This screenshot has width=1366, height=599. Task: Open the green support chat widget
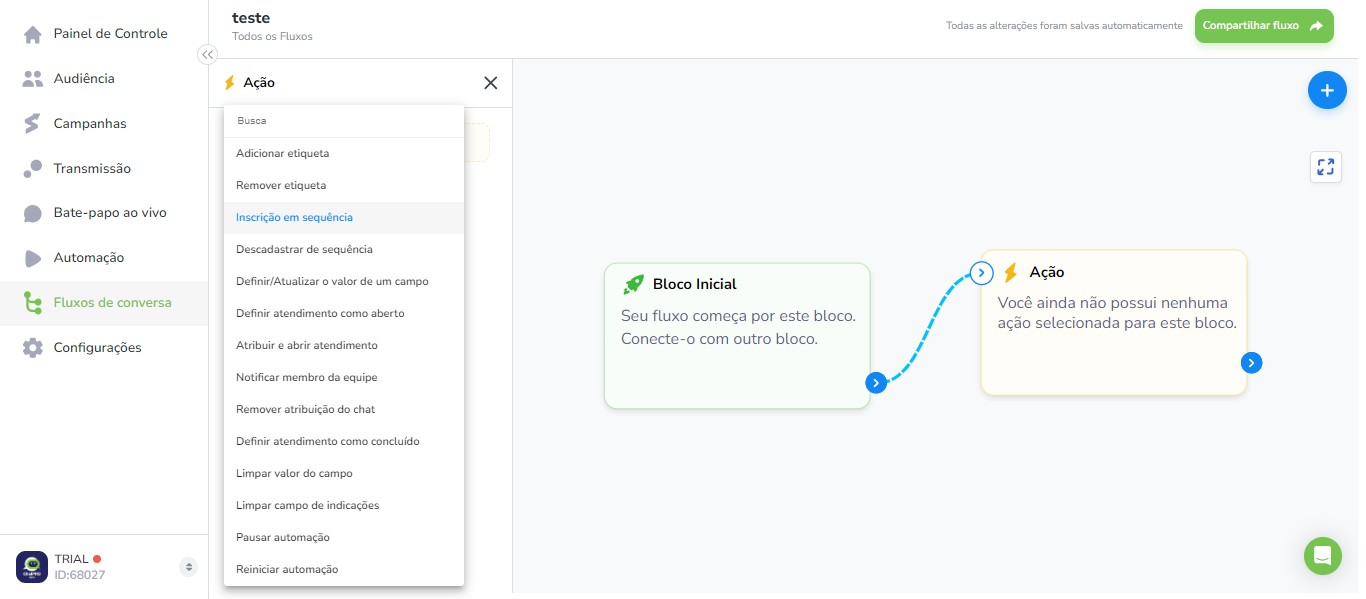point(1322,556)
